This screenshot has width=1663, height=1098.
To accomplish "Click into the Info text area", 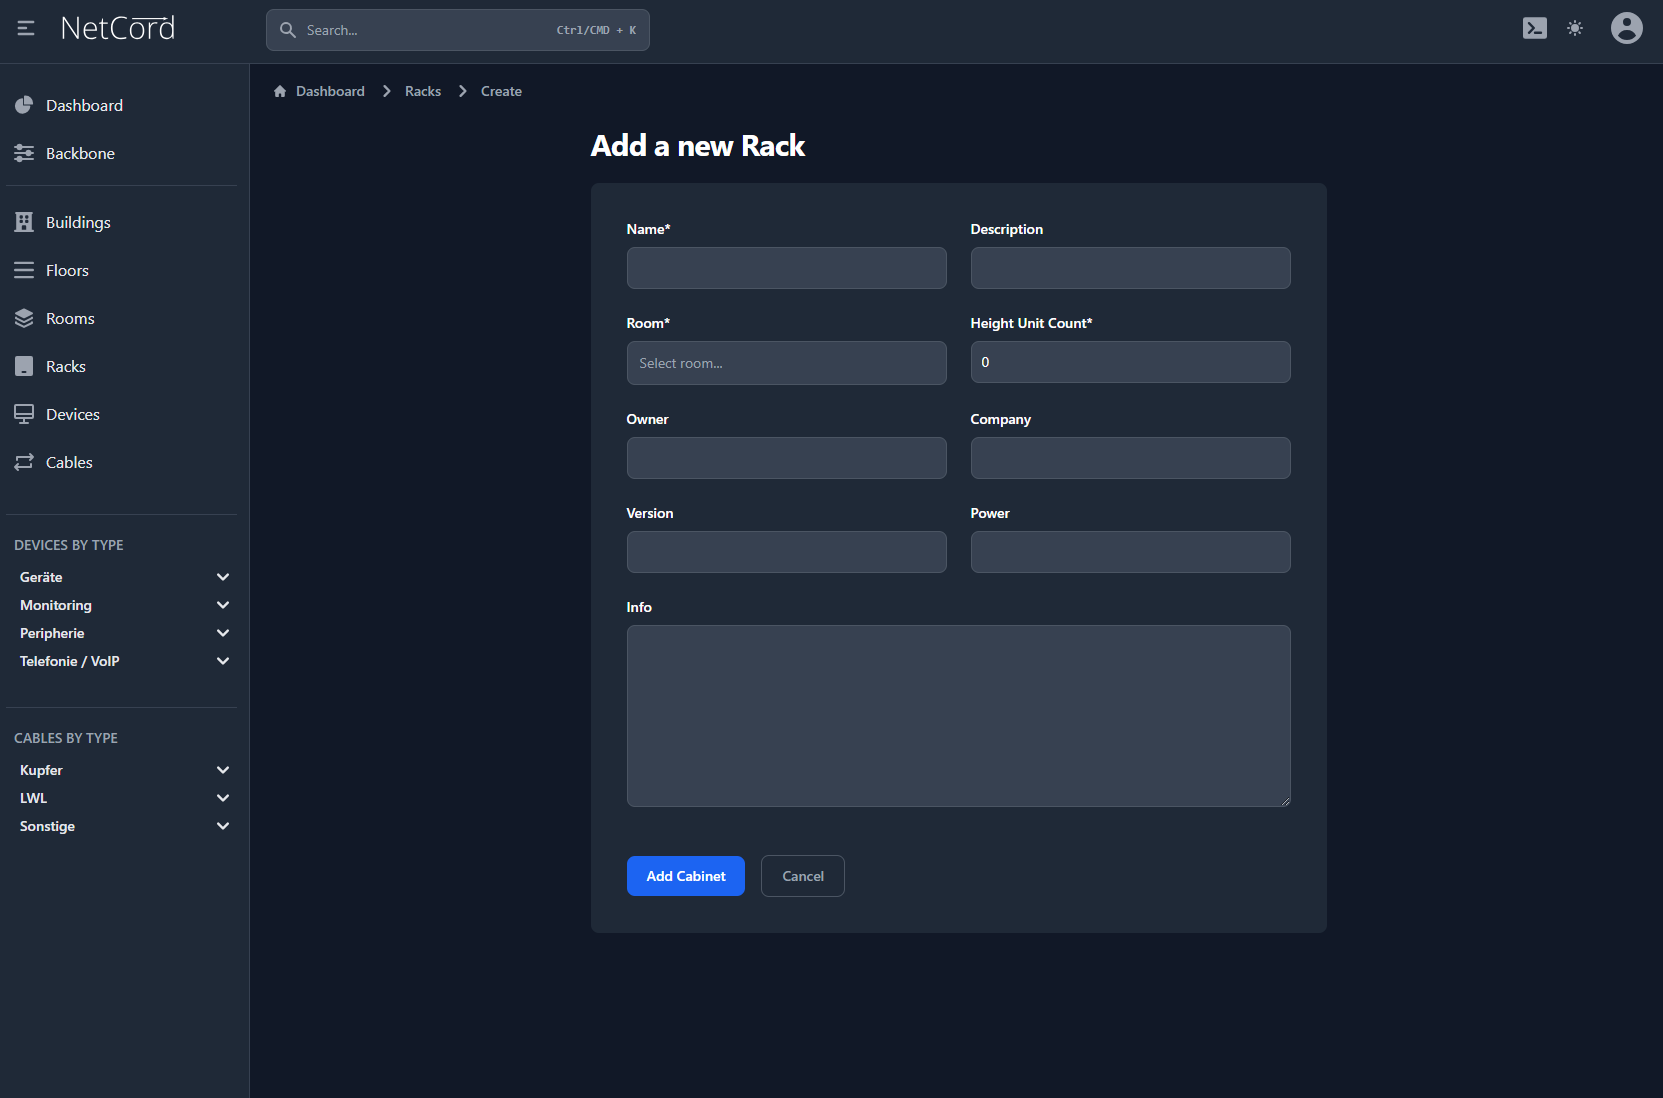I will 958,716.
